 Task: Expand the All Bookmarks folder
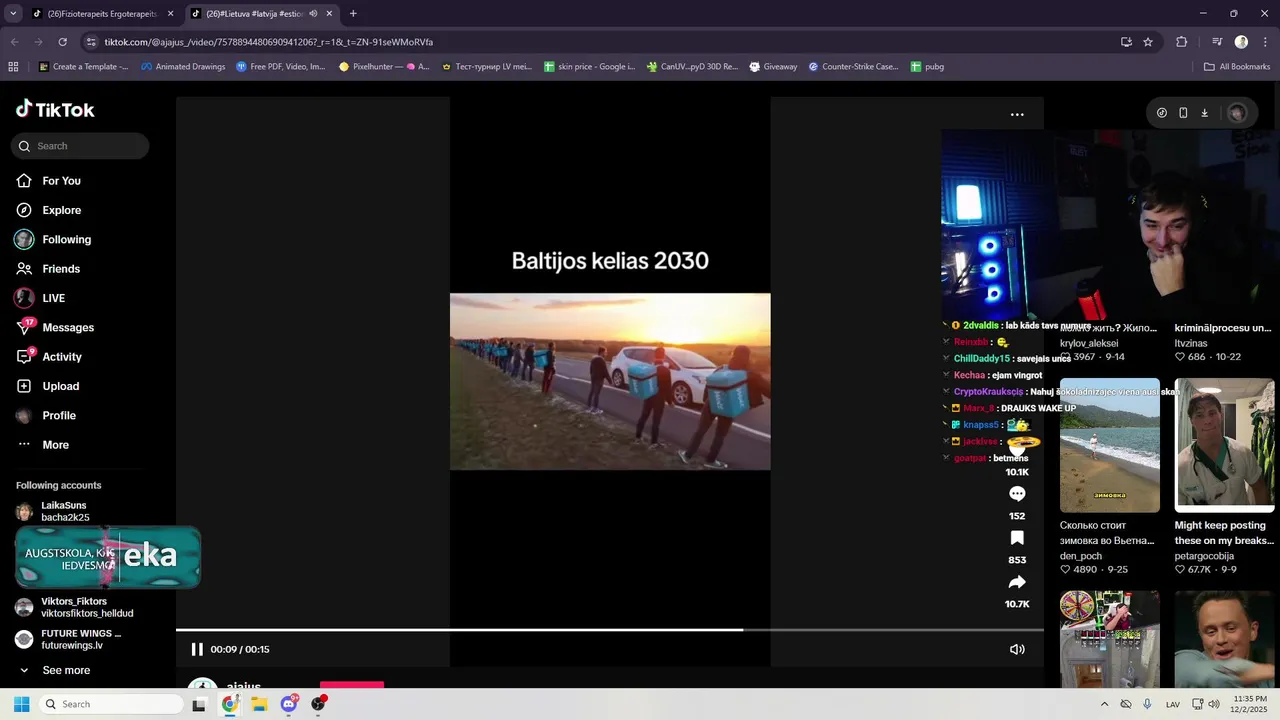coord(1237,67)
